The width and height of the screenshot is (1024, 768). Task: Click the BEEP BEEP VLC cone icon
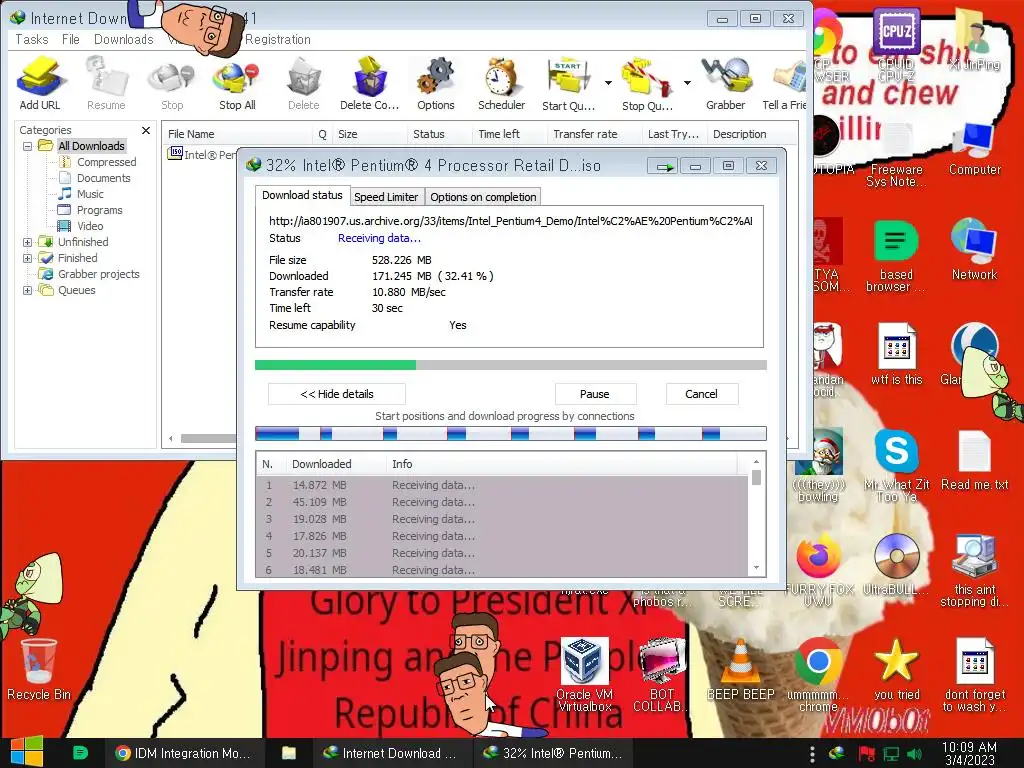point(741,669)
